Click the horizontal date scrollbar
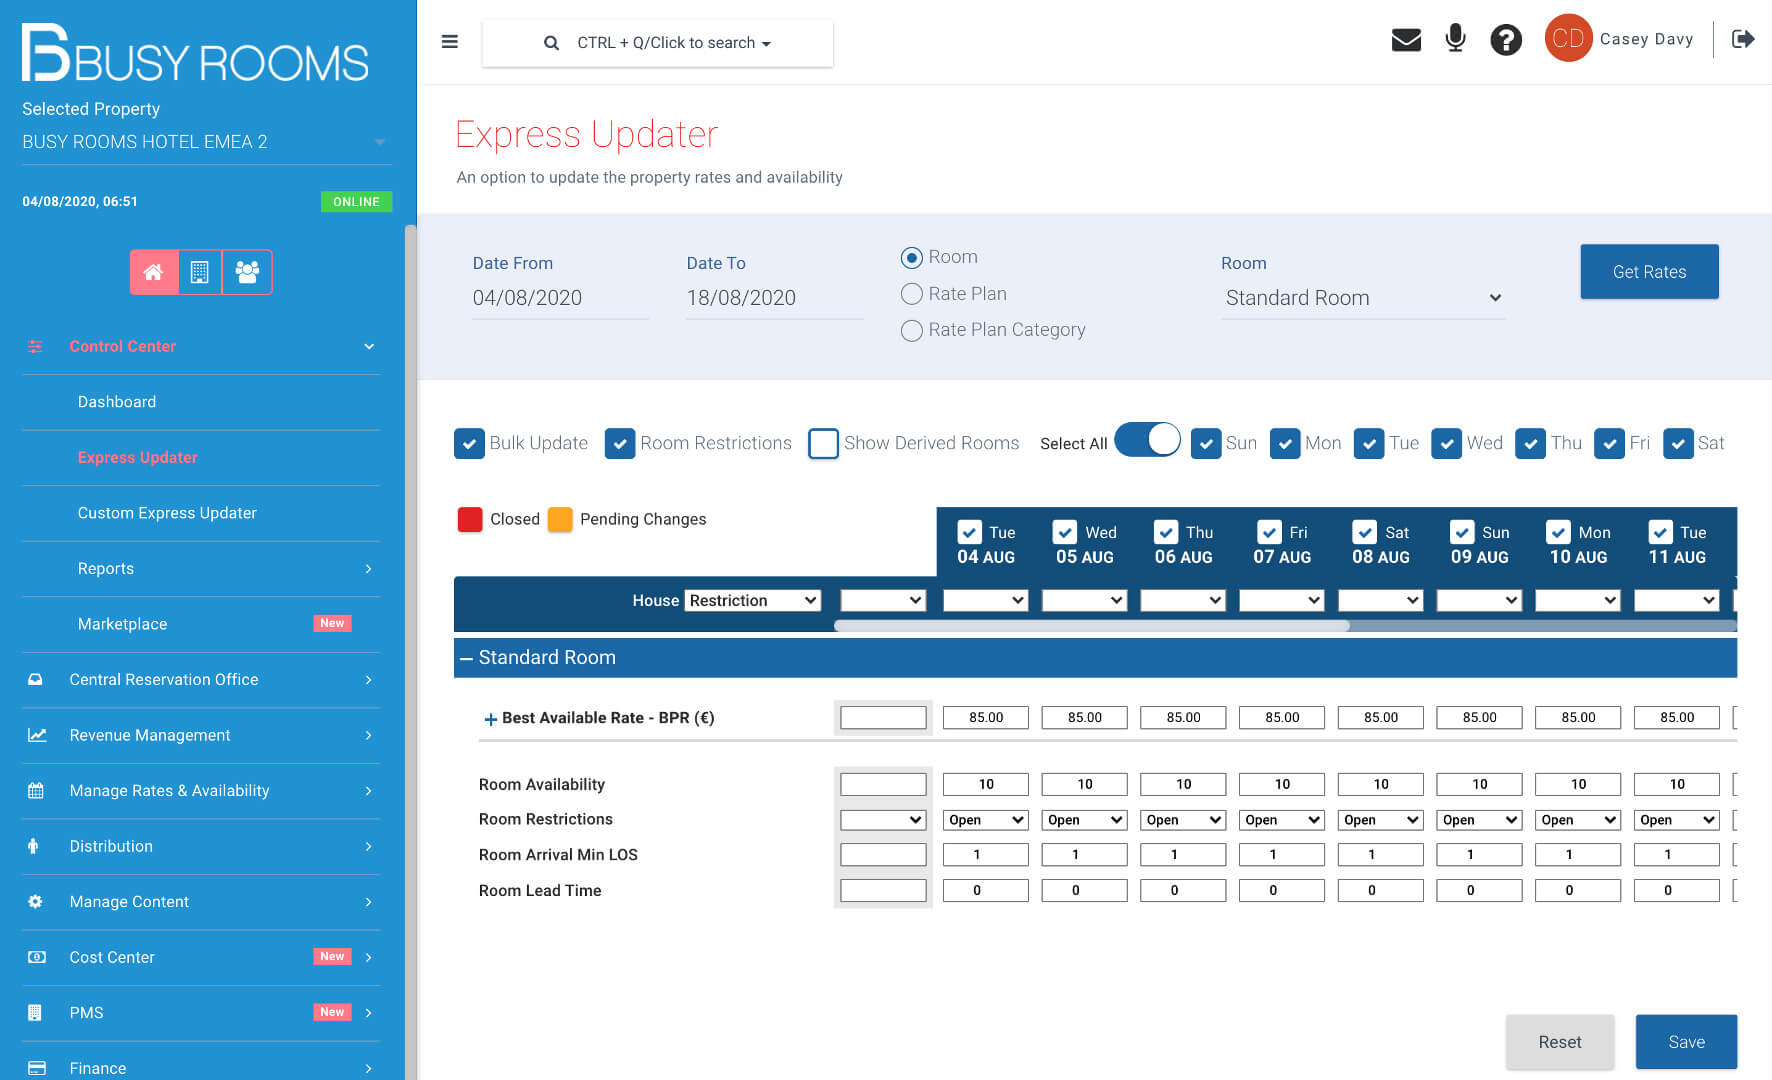The image size is (1772, 1080). 1092,626
